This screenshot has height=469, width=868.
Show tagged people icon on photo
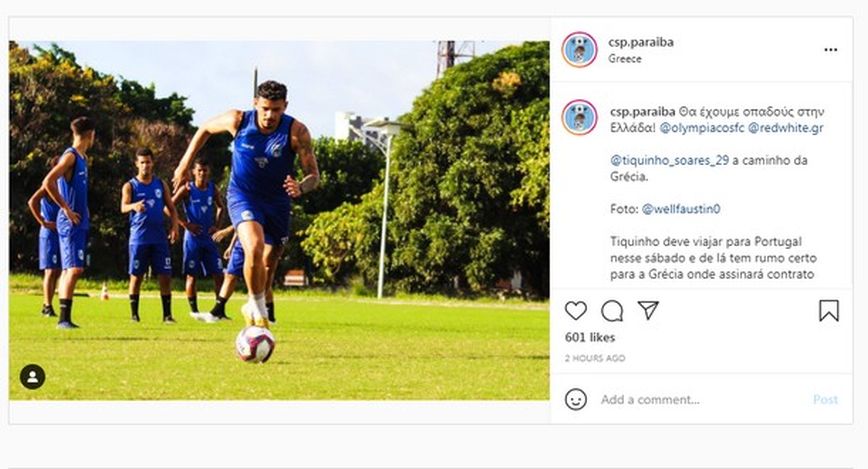tap(32, 377)
